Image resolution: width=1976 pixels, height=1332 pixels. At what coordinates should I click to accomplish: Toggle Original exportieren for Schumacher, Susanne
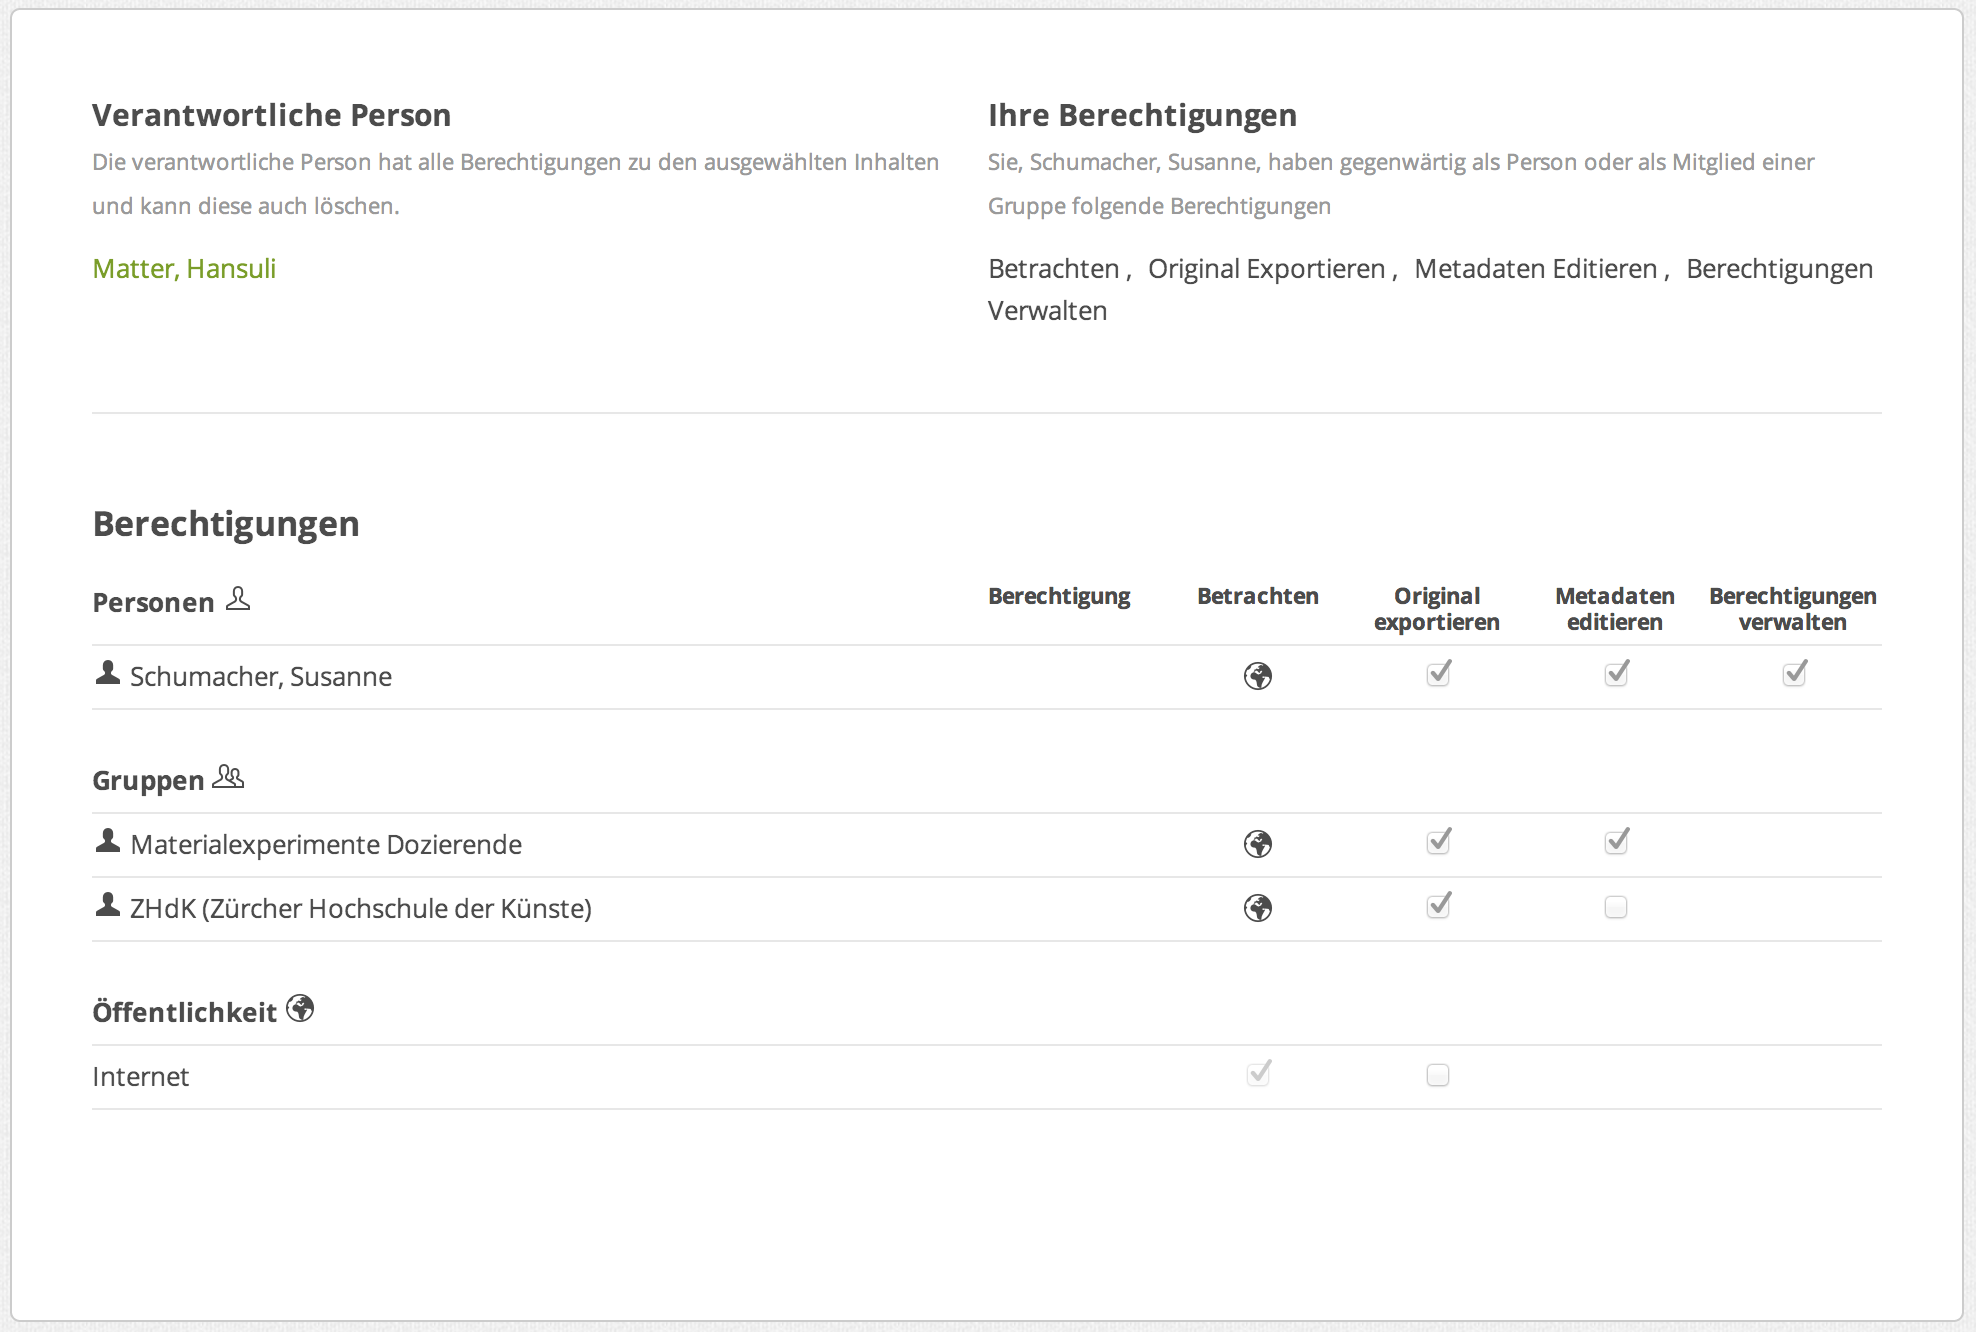1437,675
